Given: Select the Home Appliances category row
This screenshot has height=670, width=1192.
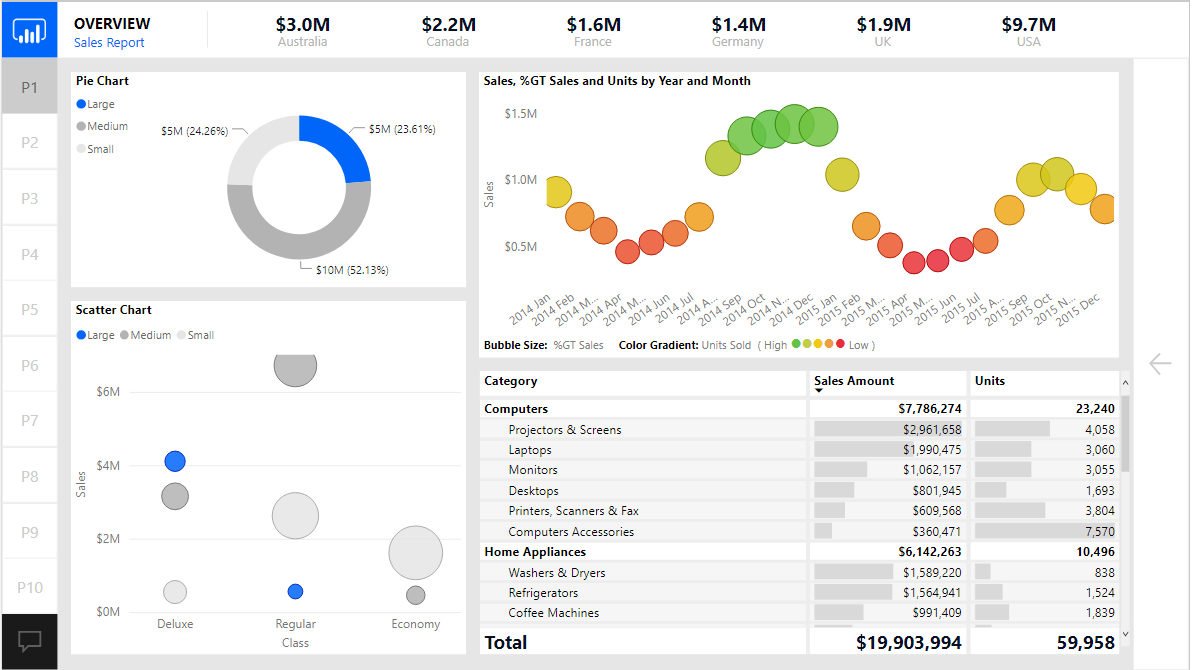Looking at the screenshot, I should 535,552.
